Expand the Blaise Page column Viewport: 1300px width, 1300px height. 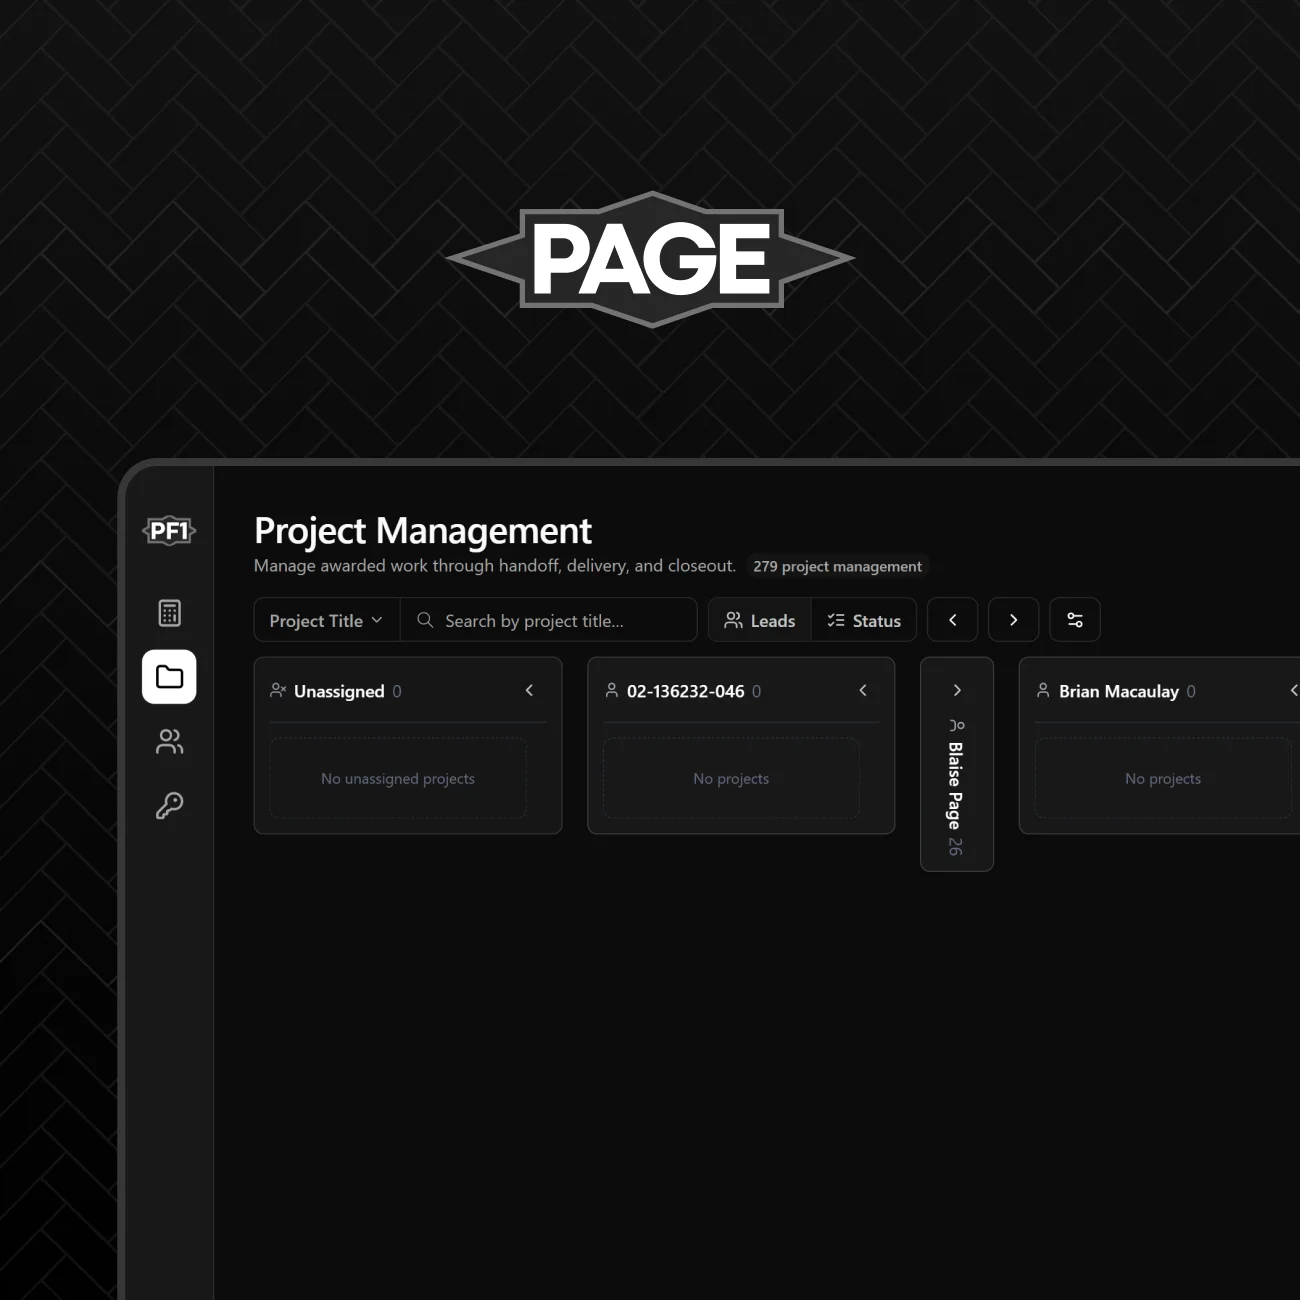tap(957, 690)
